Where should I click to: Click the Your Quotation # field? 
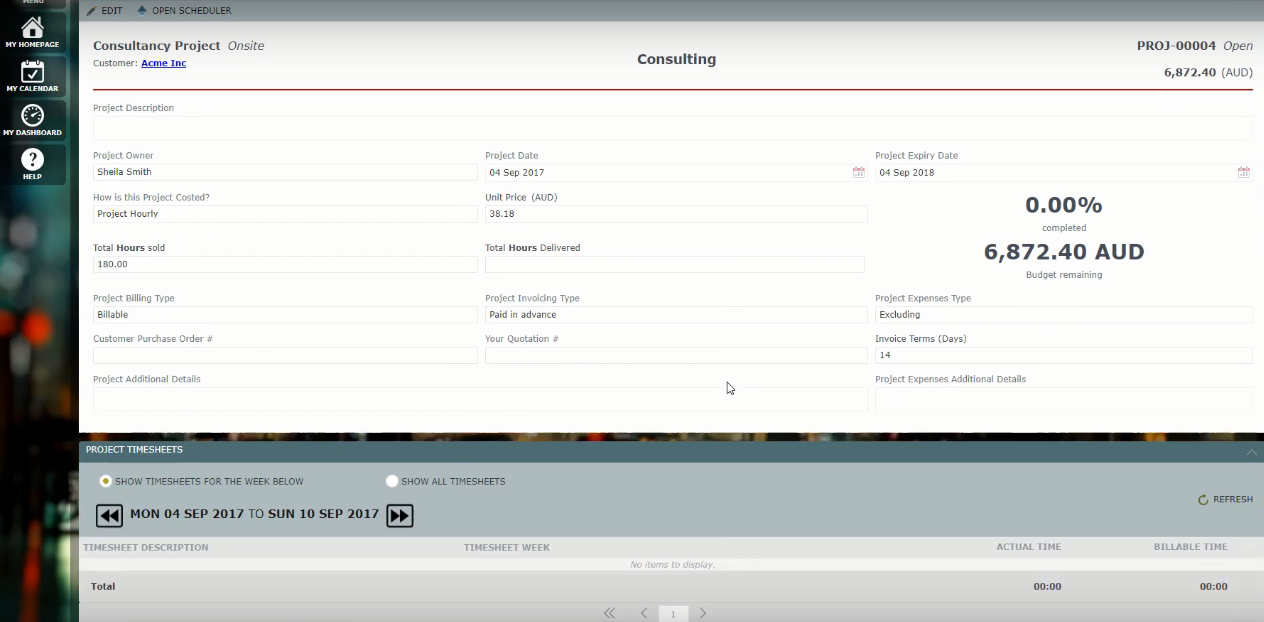[x=676, y=355]
